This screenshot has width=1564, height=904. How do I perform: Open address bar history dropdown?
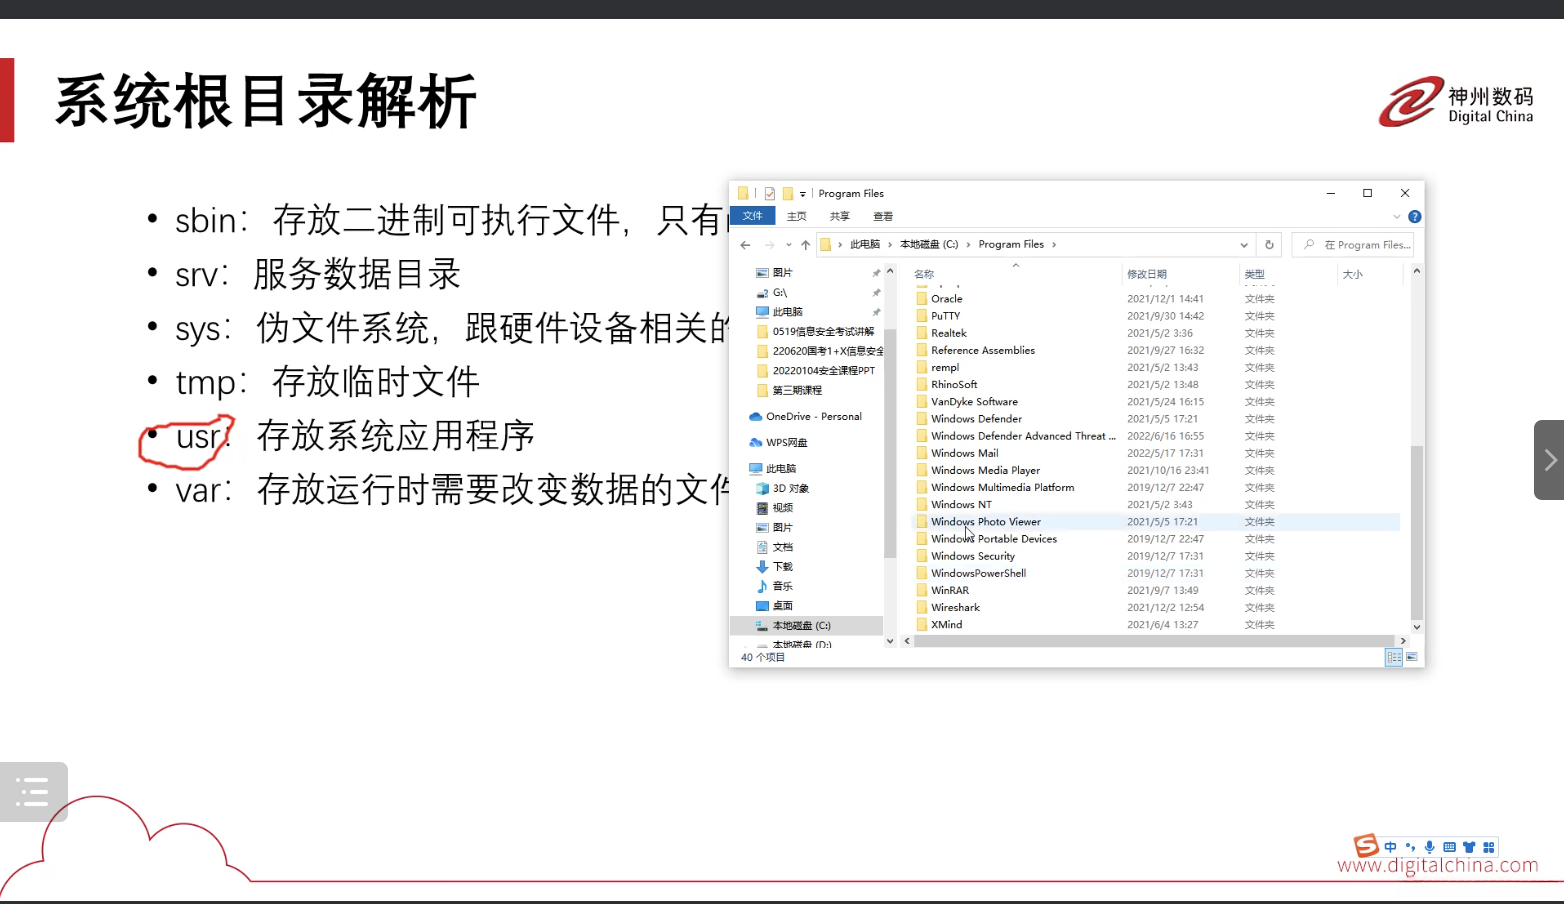click(x=1244, y=245)
